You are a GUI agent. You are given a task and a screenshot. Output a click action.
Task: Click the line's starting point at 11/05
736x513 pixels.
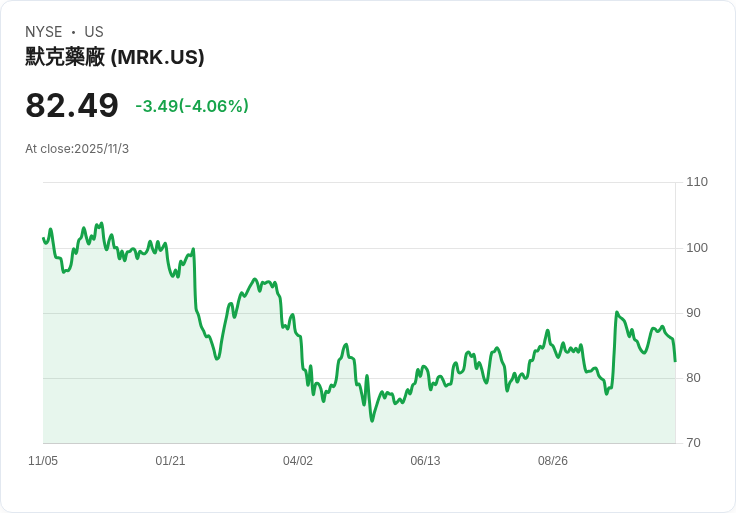43,238
